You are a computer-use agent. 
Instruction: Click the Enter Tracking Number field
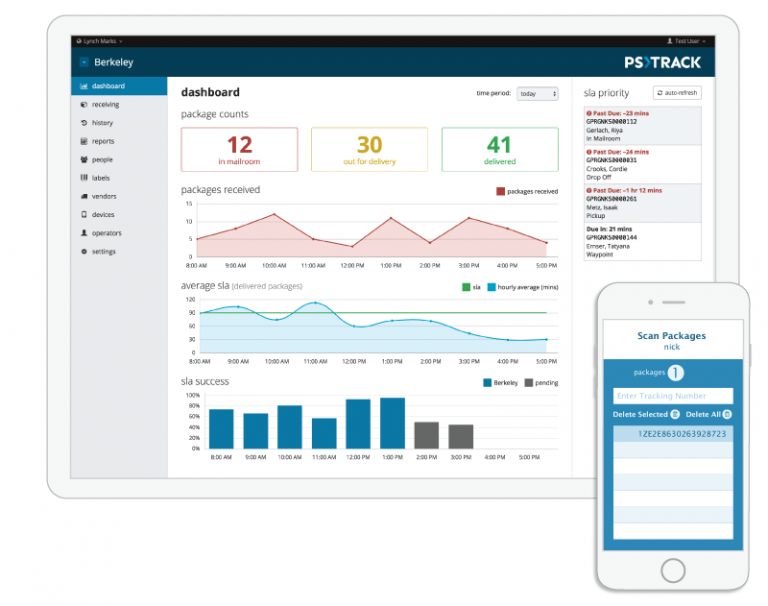tap(672, 396)
